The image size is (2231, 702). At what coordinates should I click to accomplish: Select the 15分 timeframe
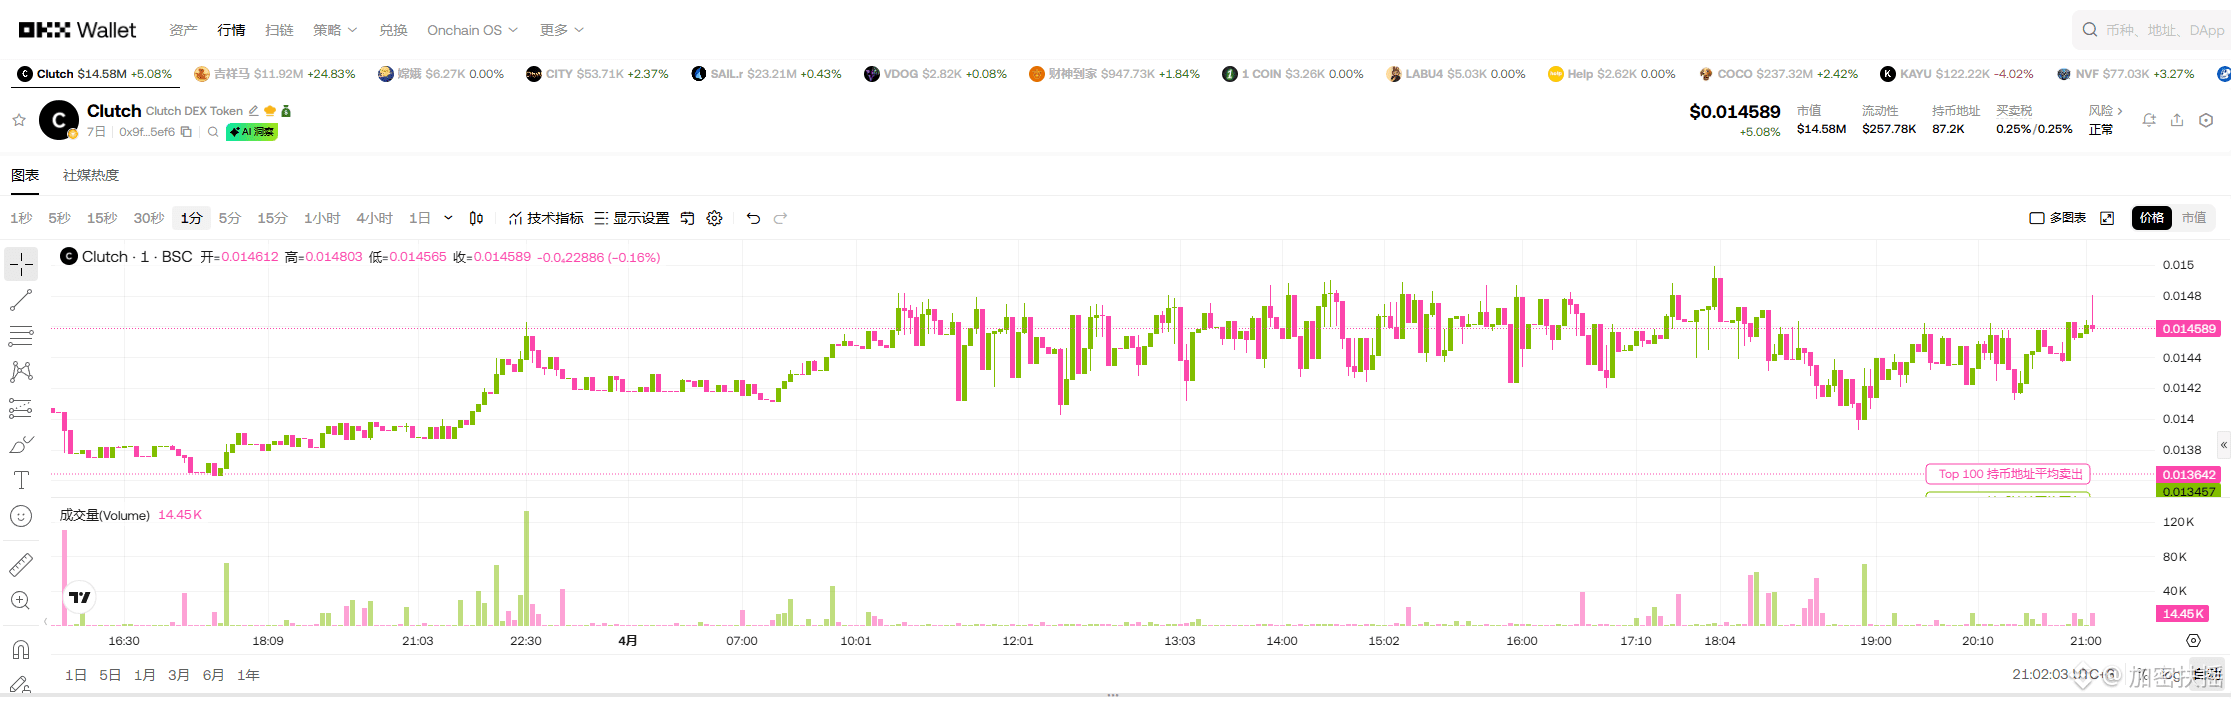click(272, 218)
